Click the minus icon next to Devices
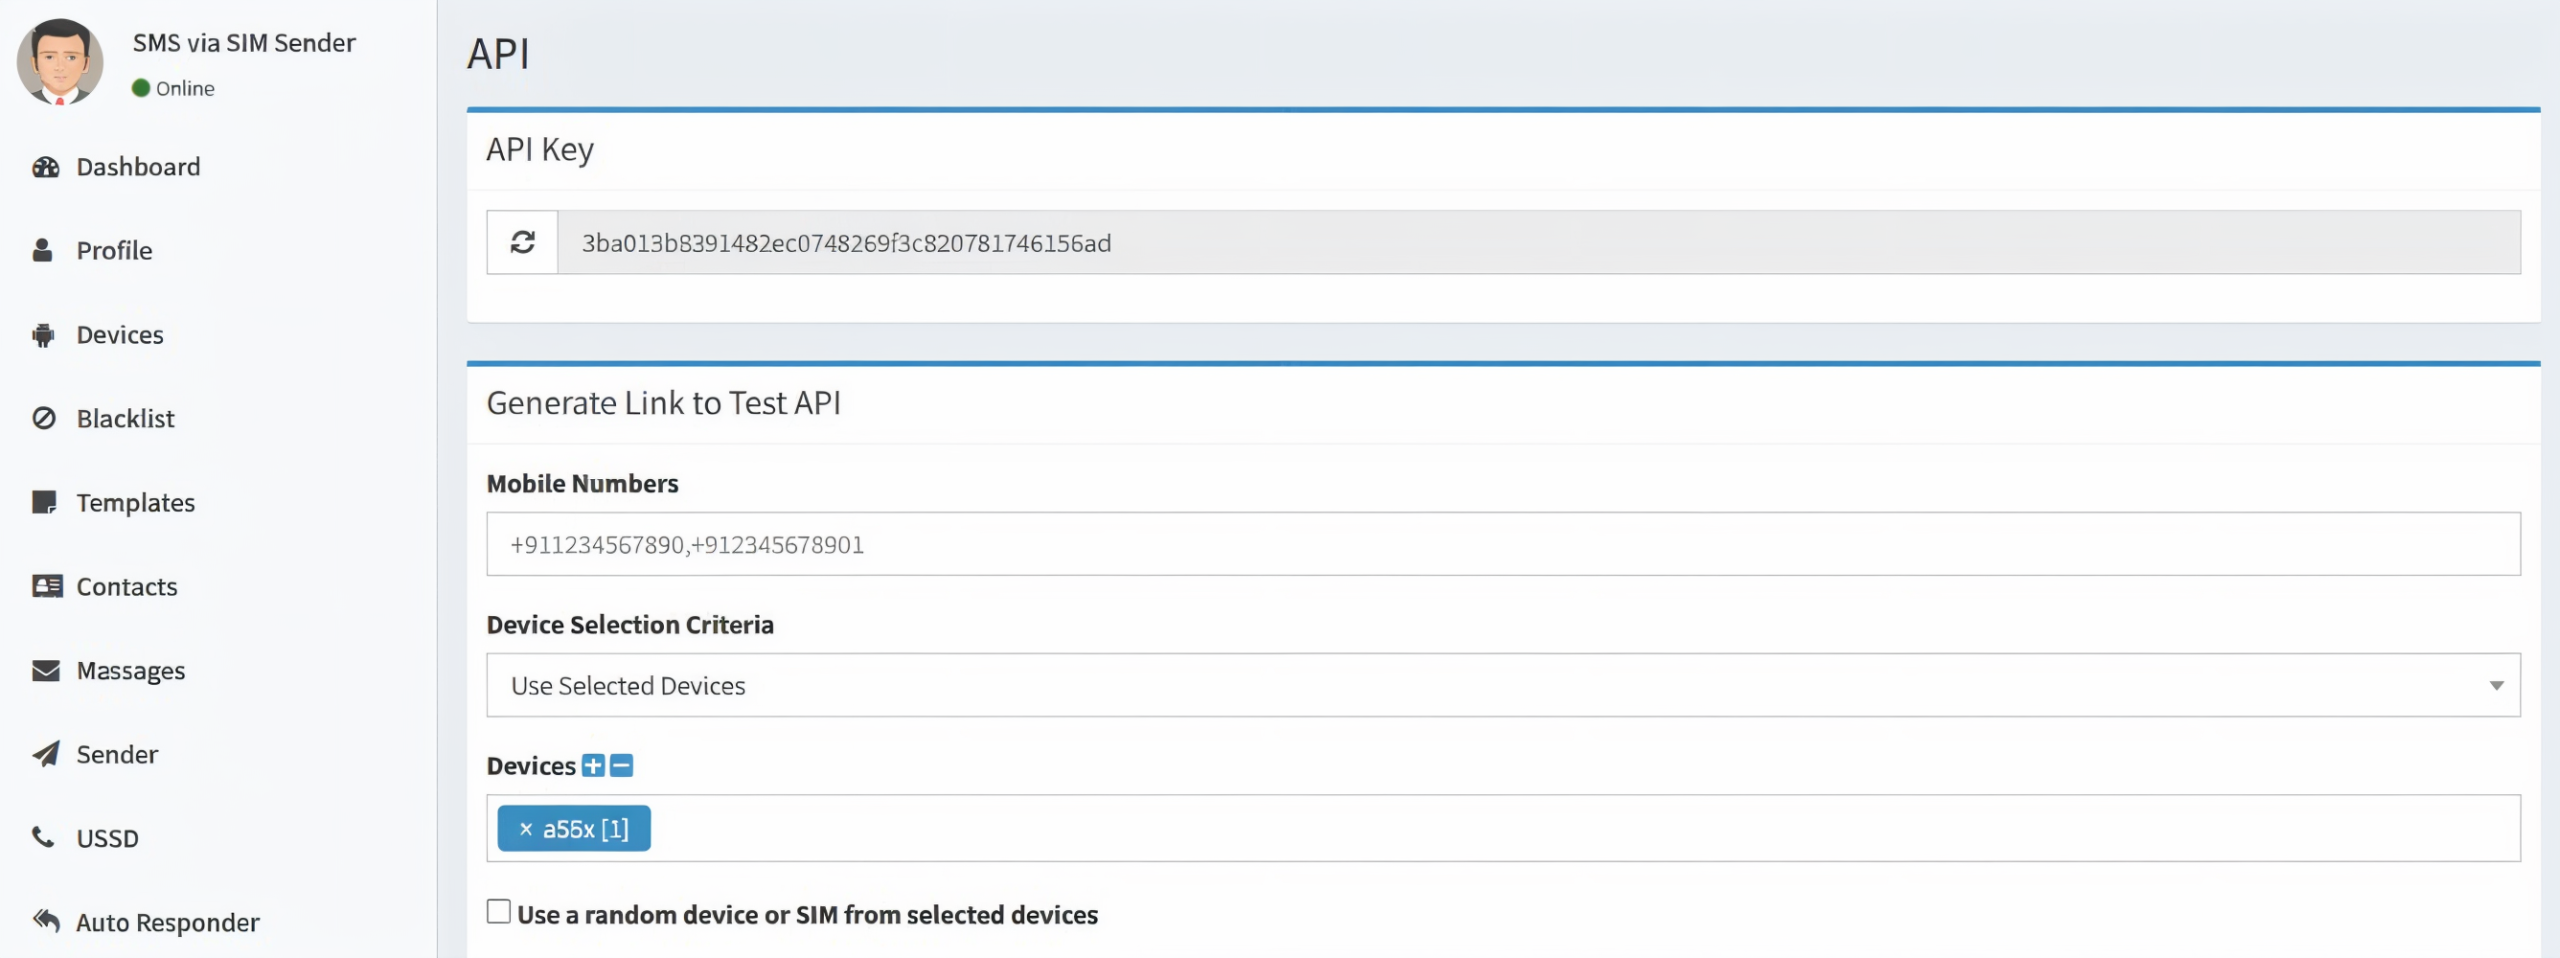Viewport: 2560px width, 958px height. click(x=621, y=766)
